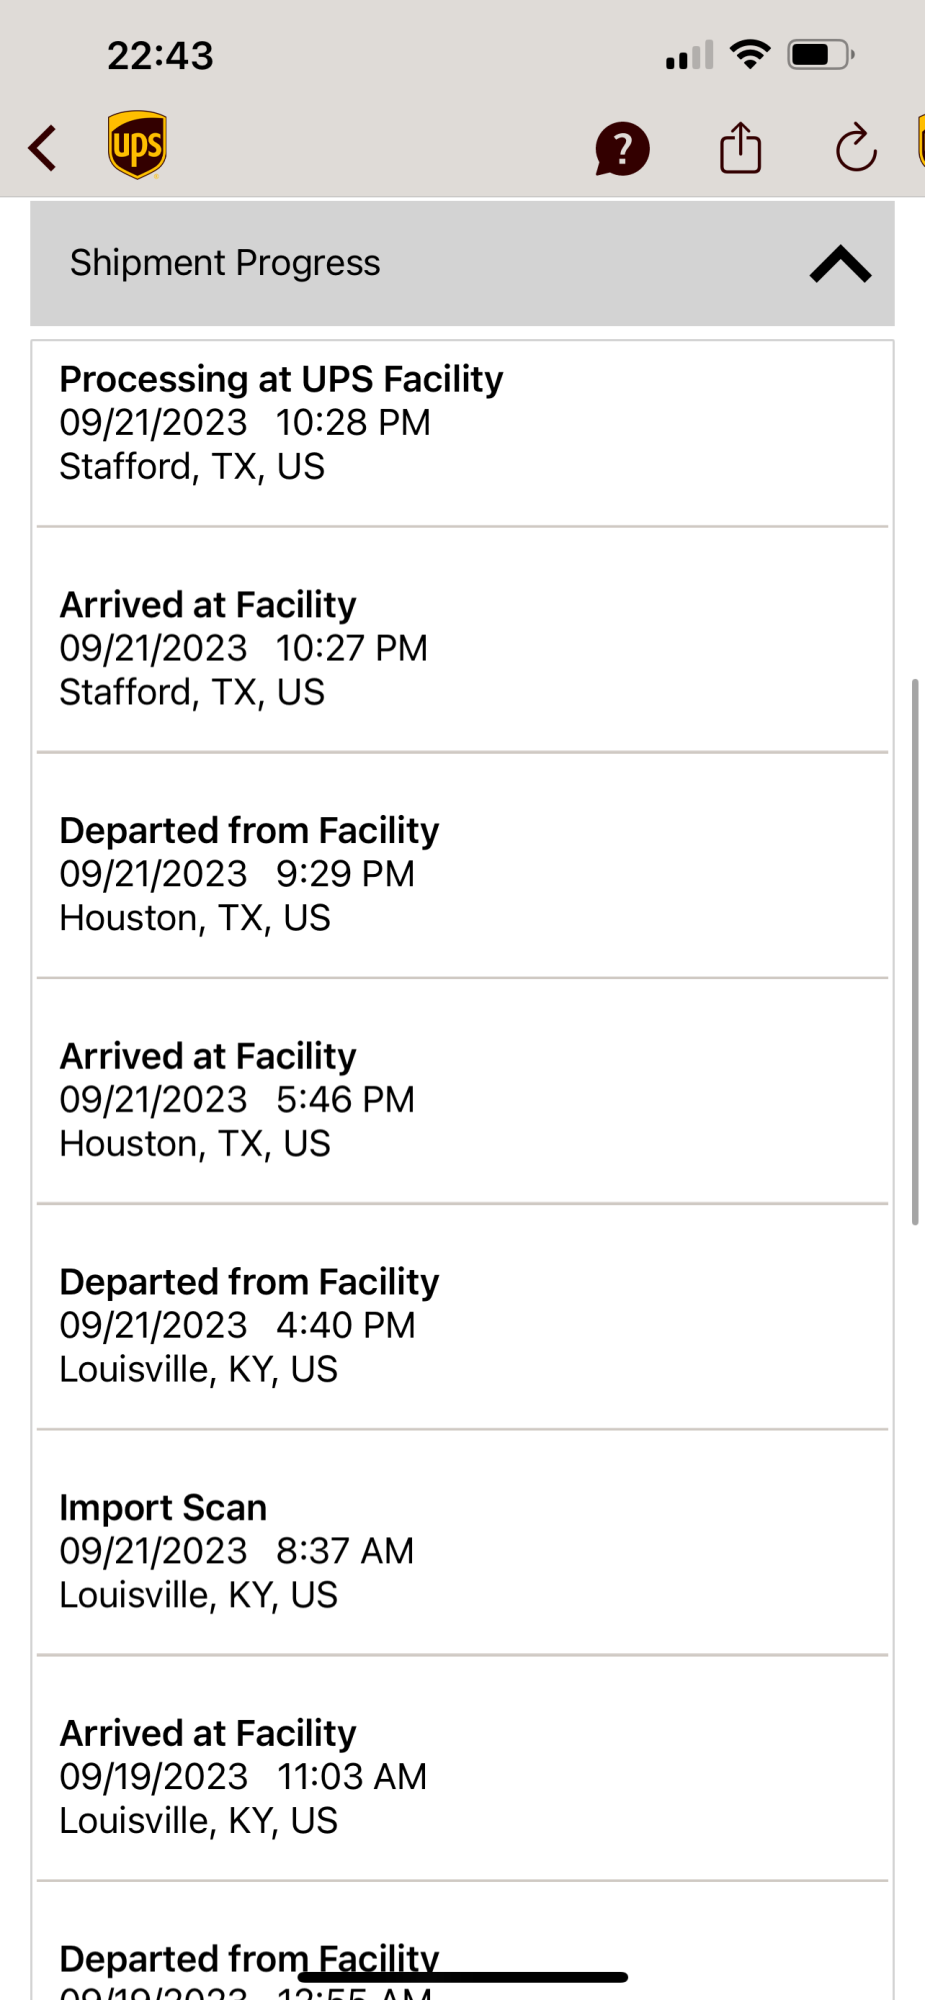Tap the back arrow icon

click(x=42, y=149)
